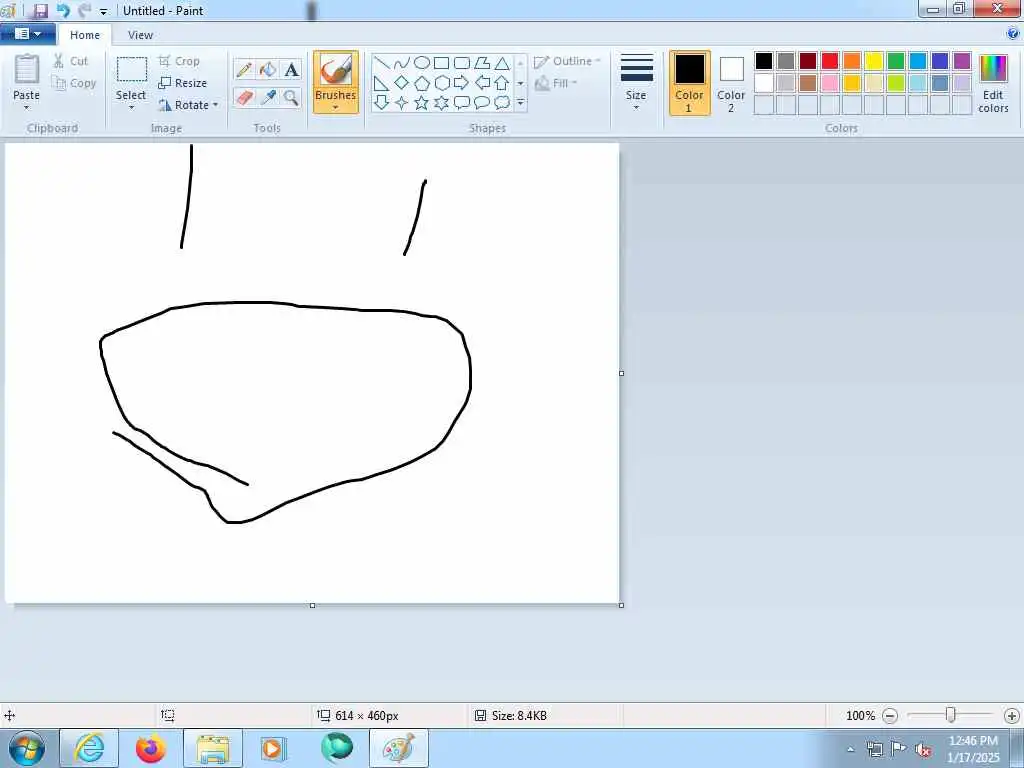
Task: Click the canvas bottom-right resize handle
Action: click(621, 605)
